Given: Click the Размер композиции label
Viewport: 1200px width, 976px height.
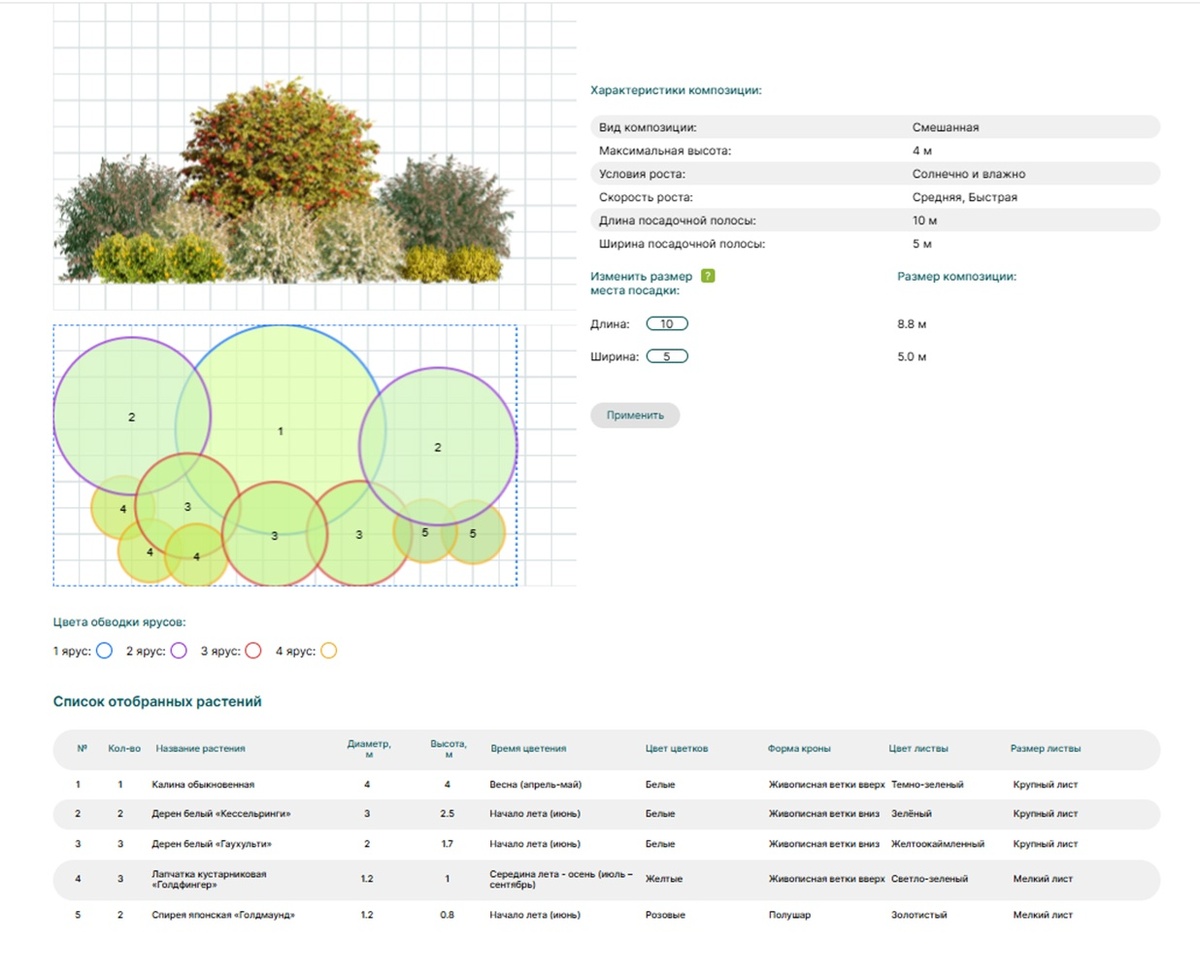Looking at the screenshot, I should point(957,277).
